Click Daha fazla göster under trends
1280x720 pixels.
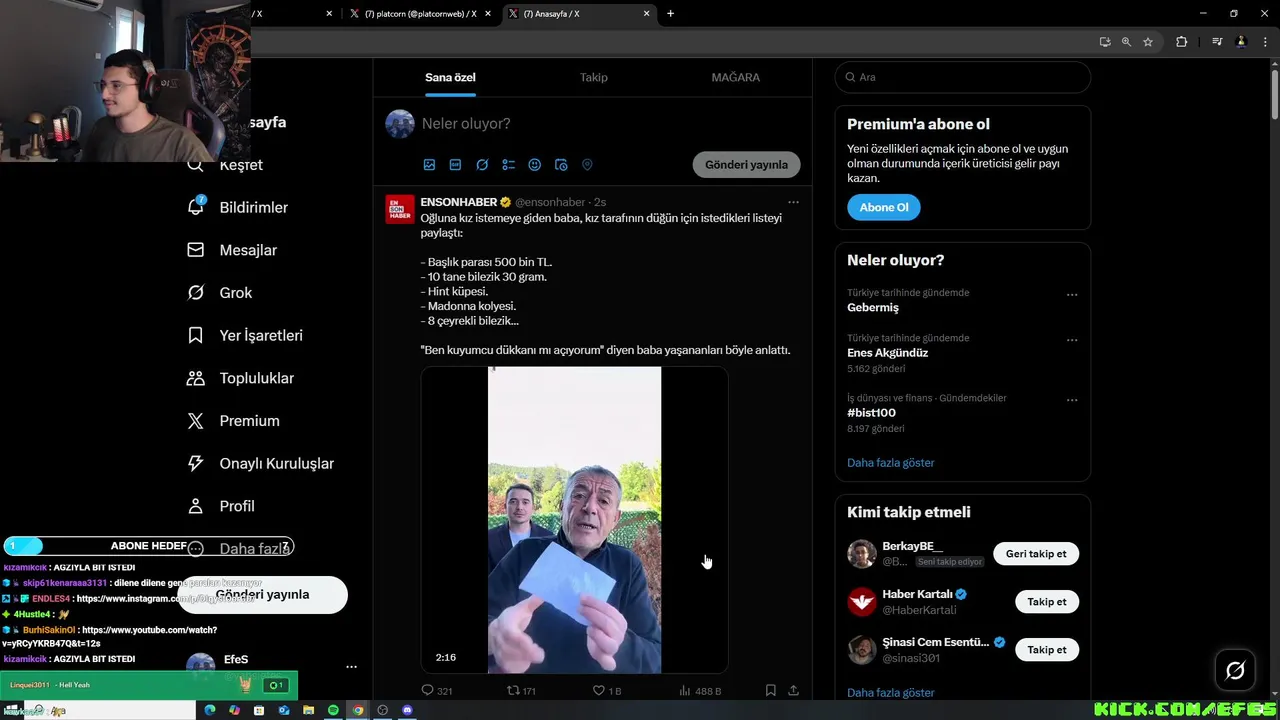891,463
